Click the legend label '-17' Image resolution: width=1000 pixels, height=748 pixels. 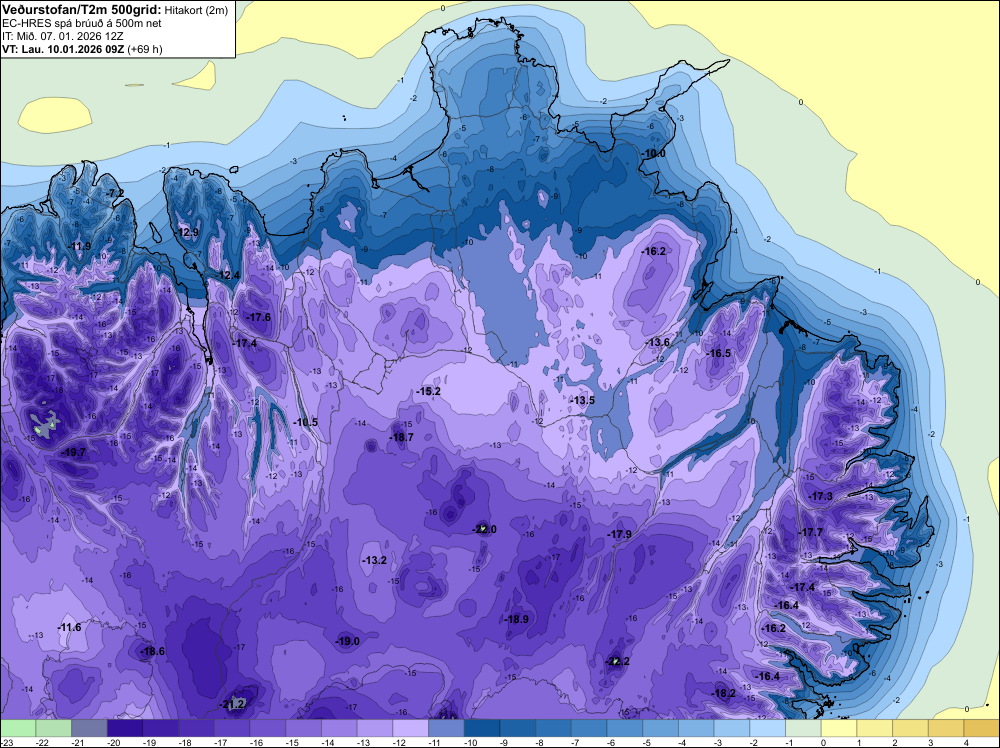click(221, 742)
